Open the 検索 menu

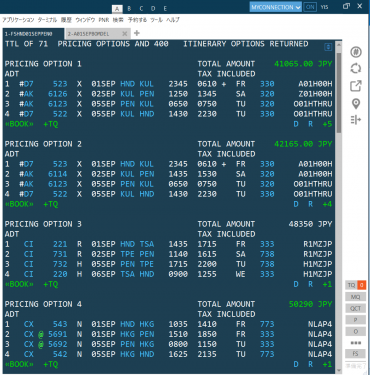click(x=118, y=20)
